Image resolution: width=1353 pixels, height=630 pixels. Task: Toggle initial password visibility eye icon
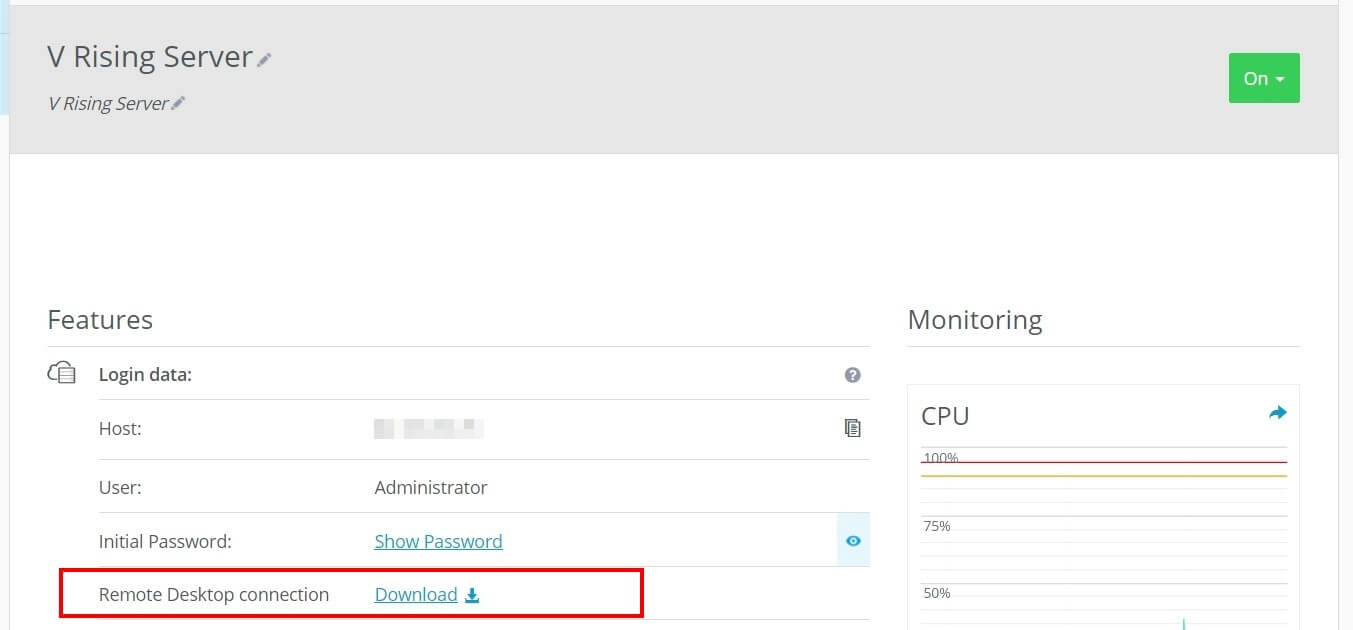point(853,541)
